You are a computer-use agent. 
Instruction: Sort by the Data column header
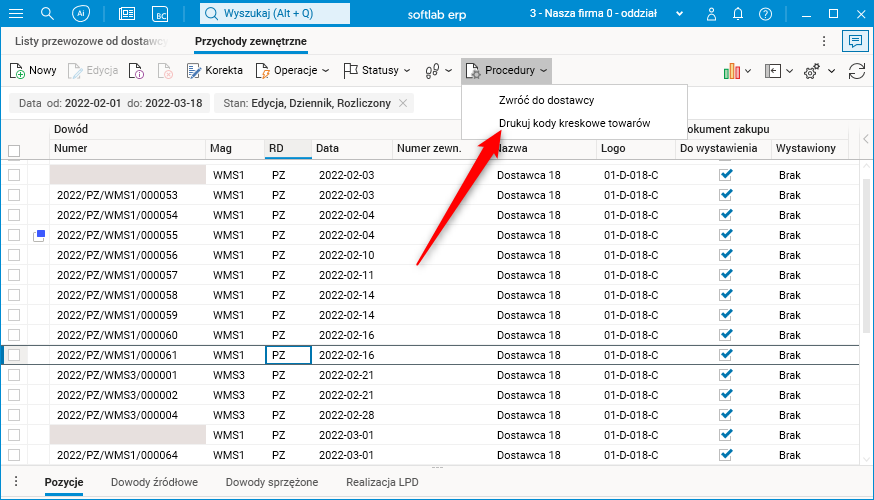pos(352,148)
